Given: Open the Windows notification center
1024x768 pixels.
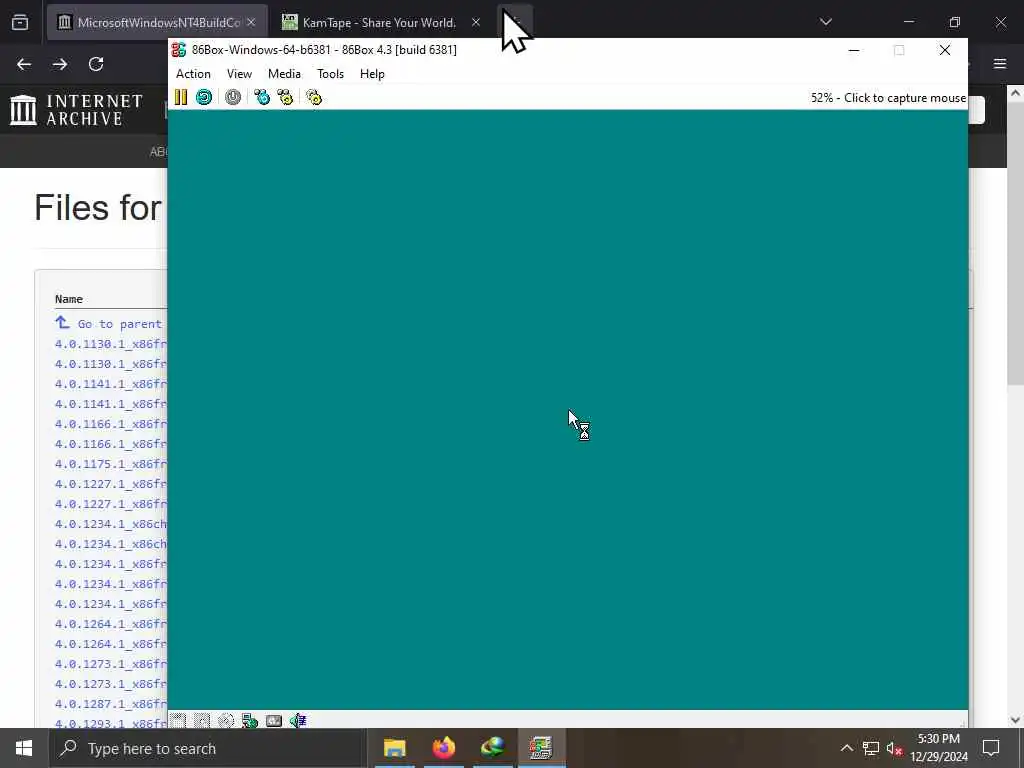Looking at the screenshot, I should point(991,748).
